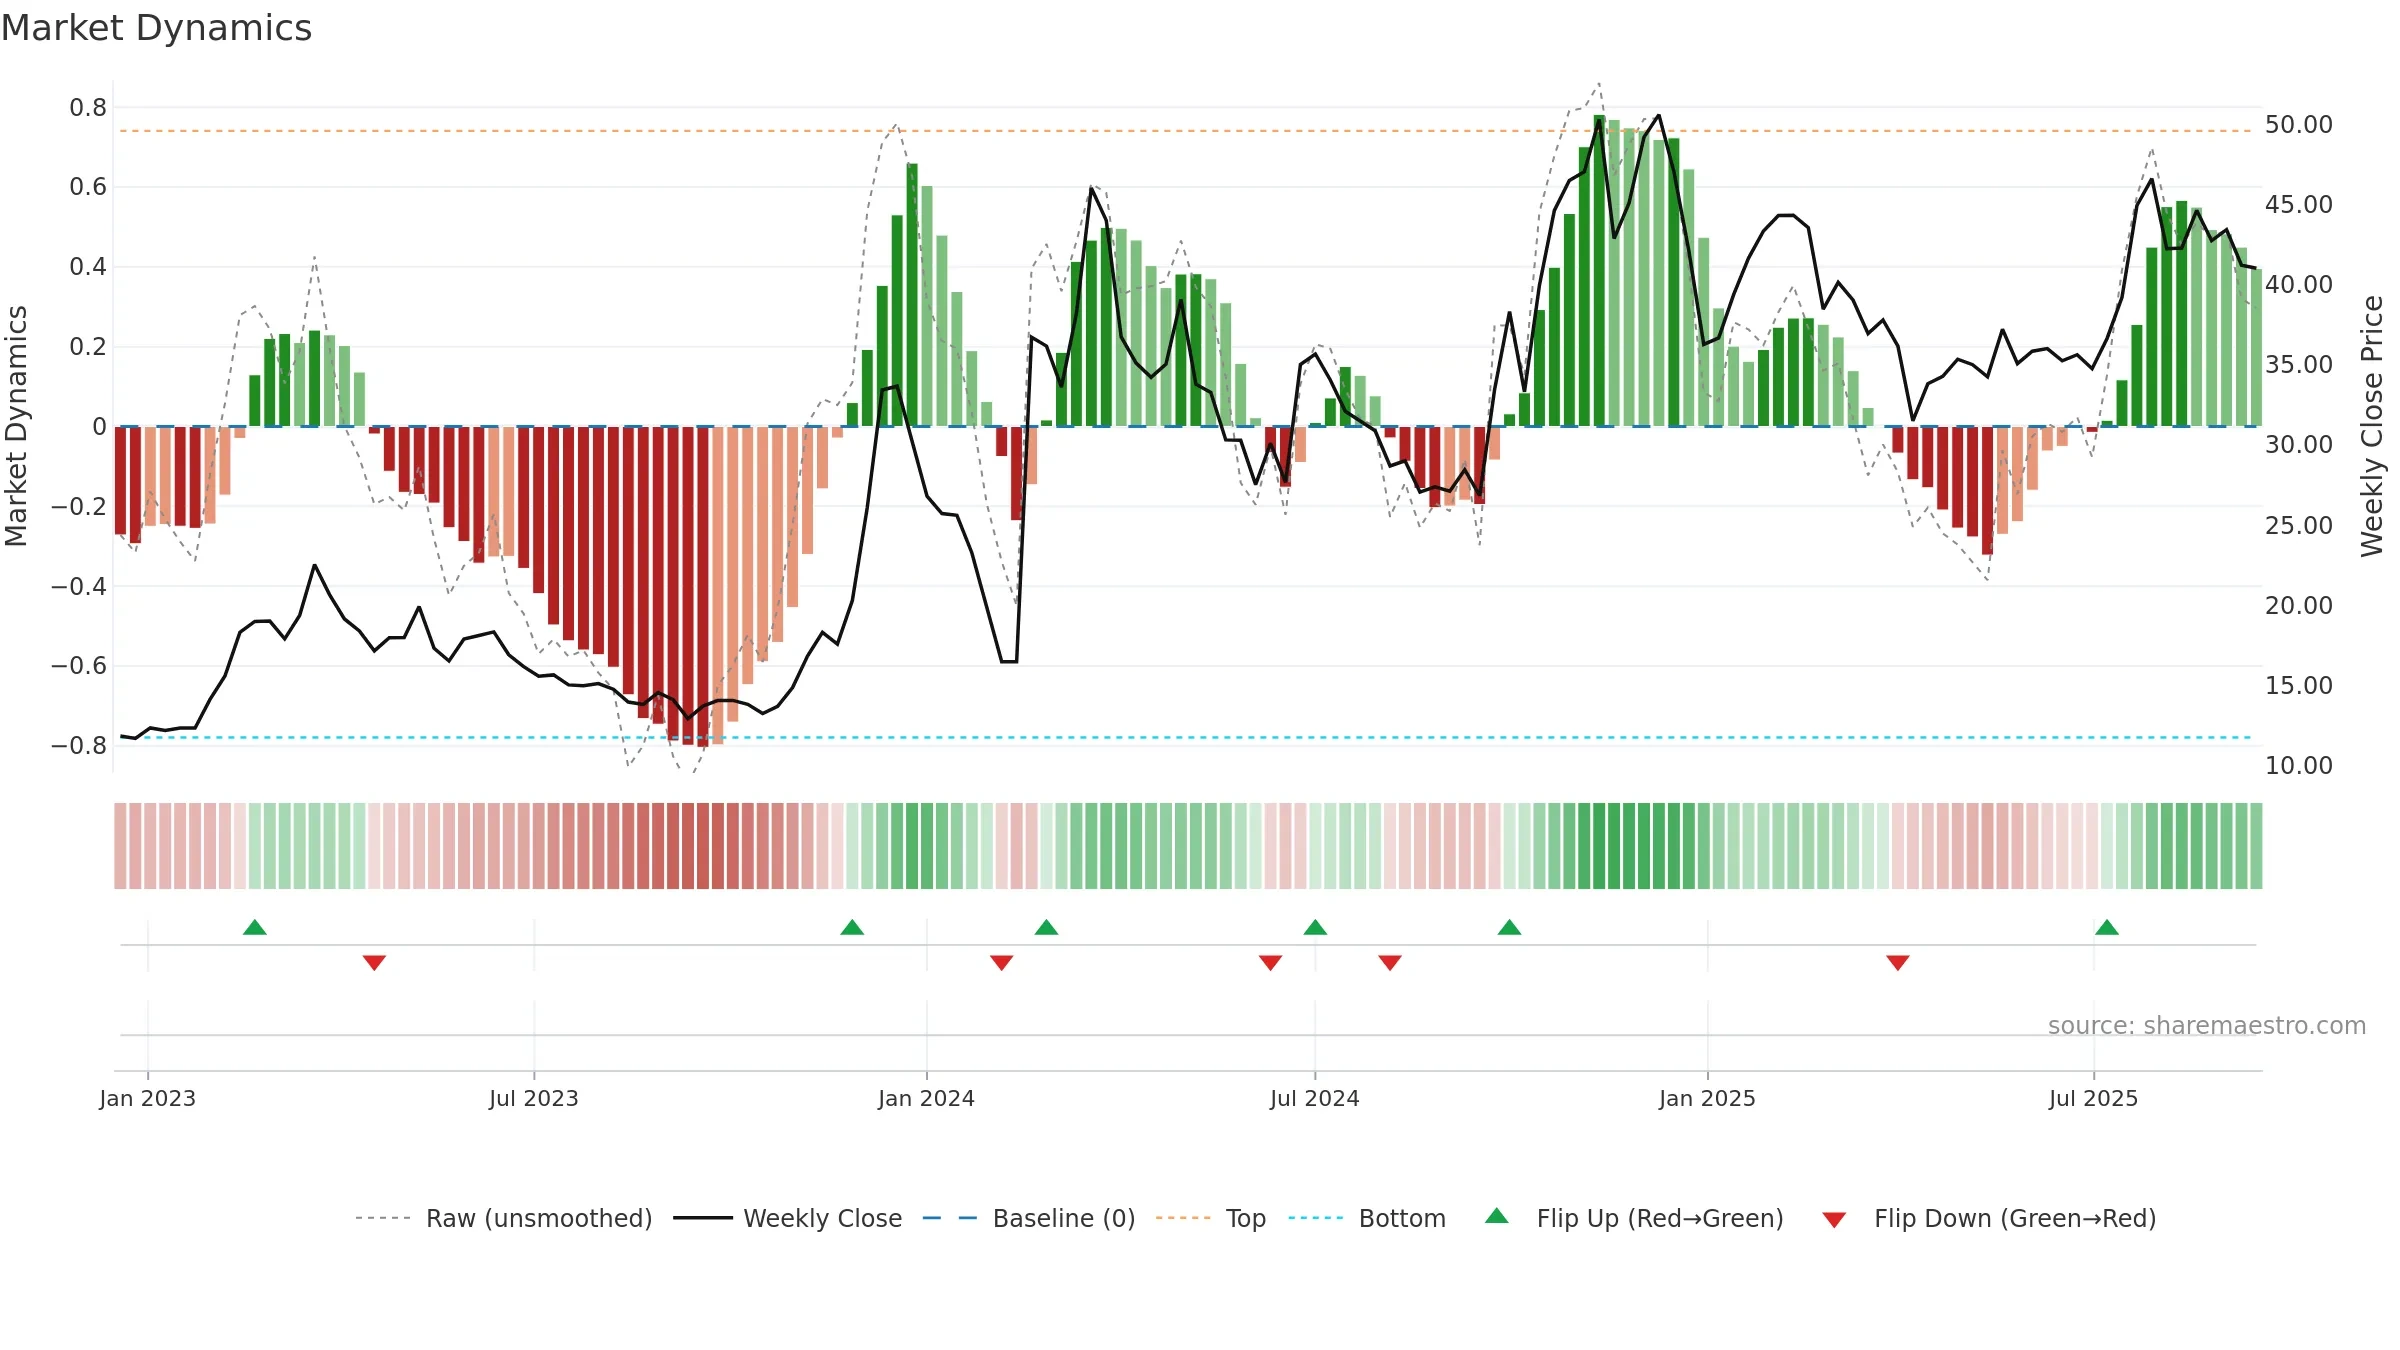Click the Jan 2024 x-axis label
The height and width of the screenshot is (1350, 2400).
(x=926, y=1098)
